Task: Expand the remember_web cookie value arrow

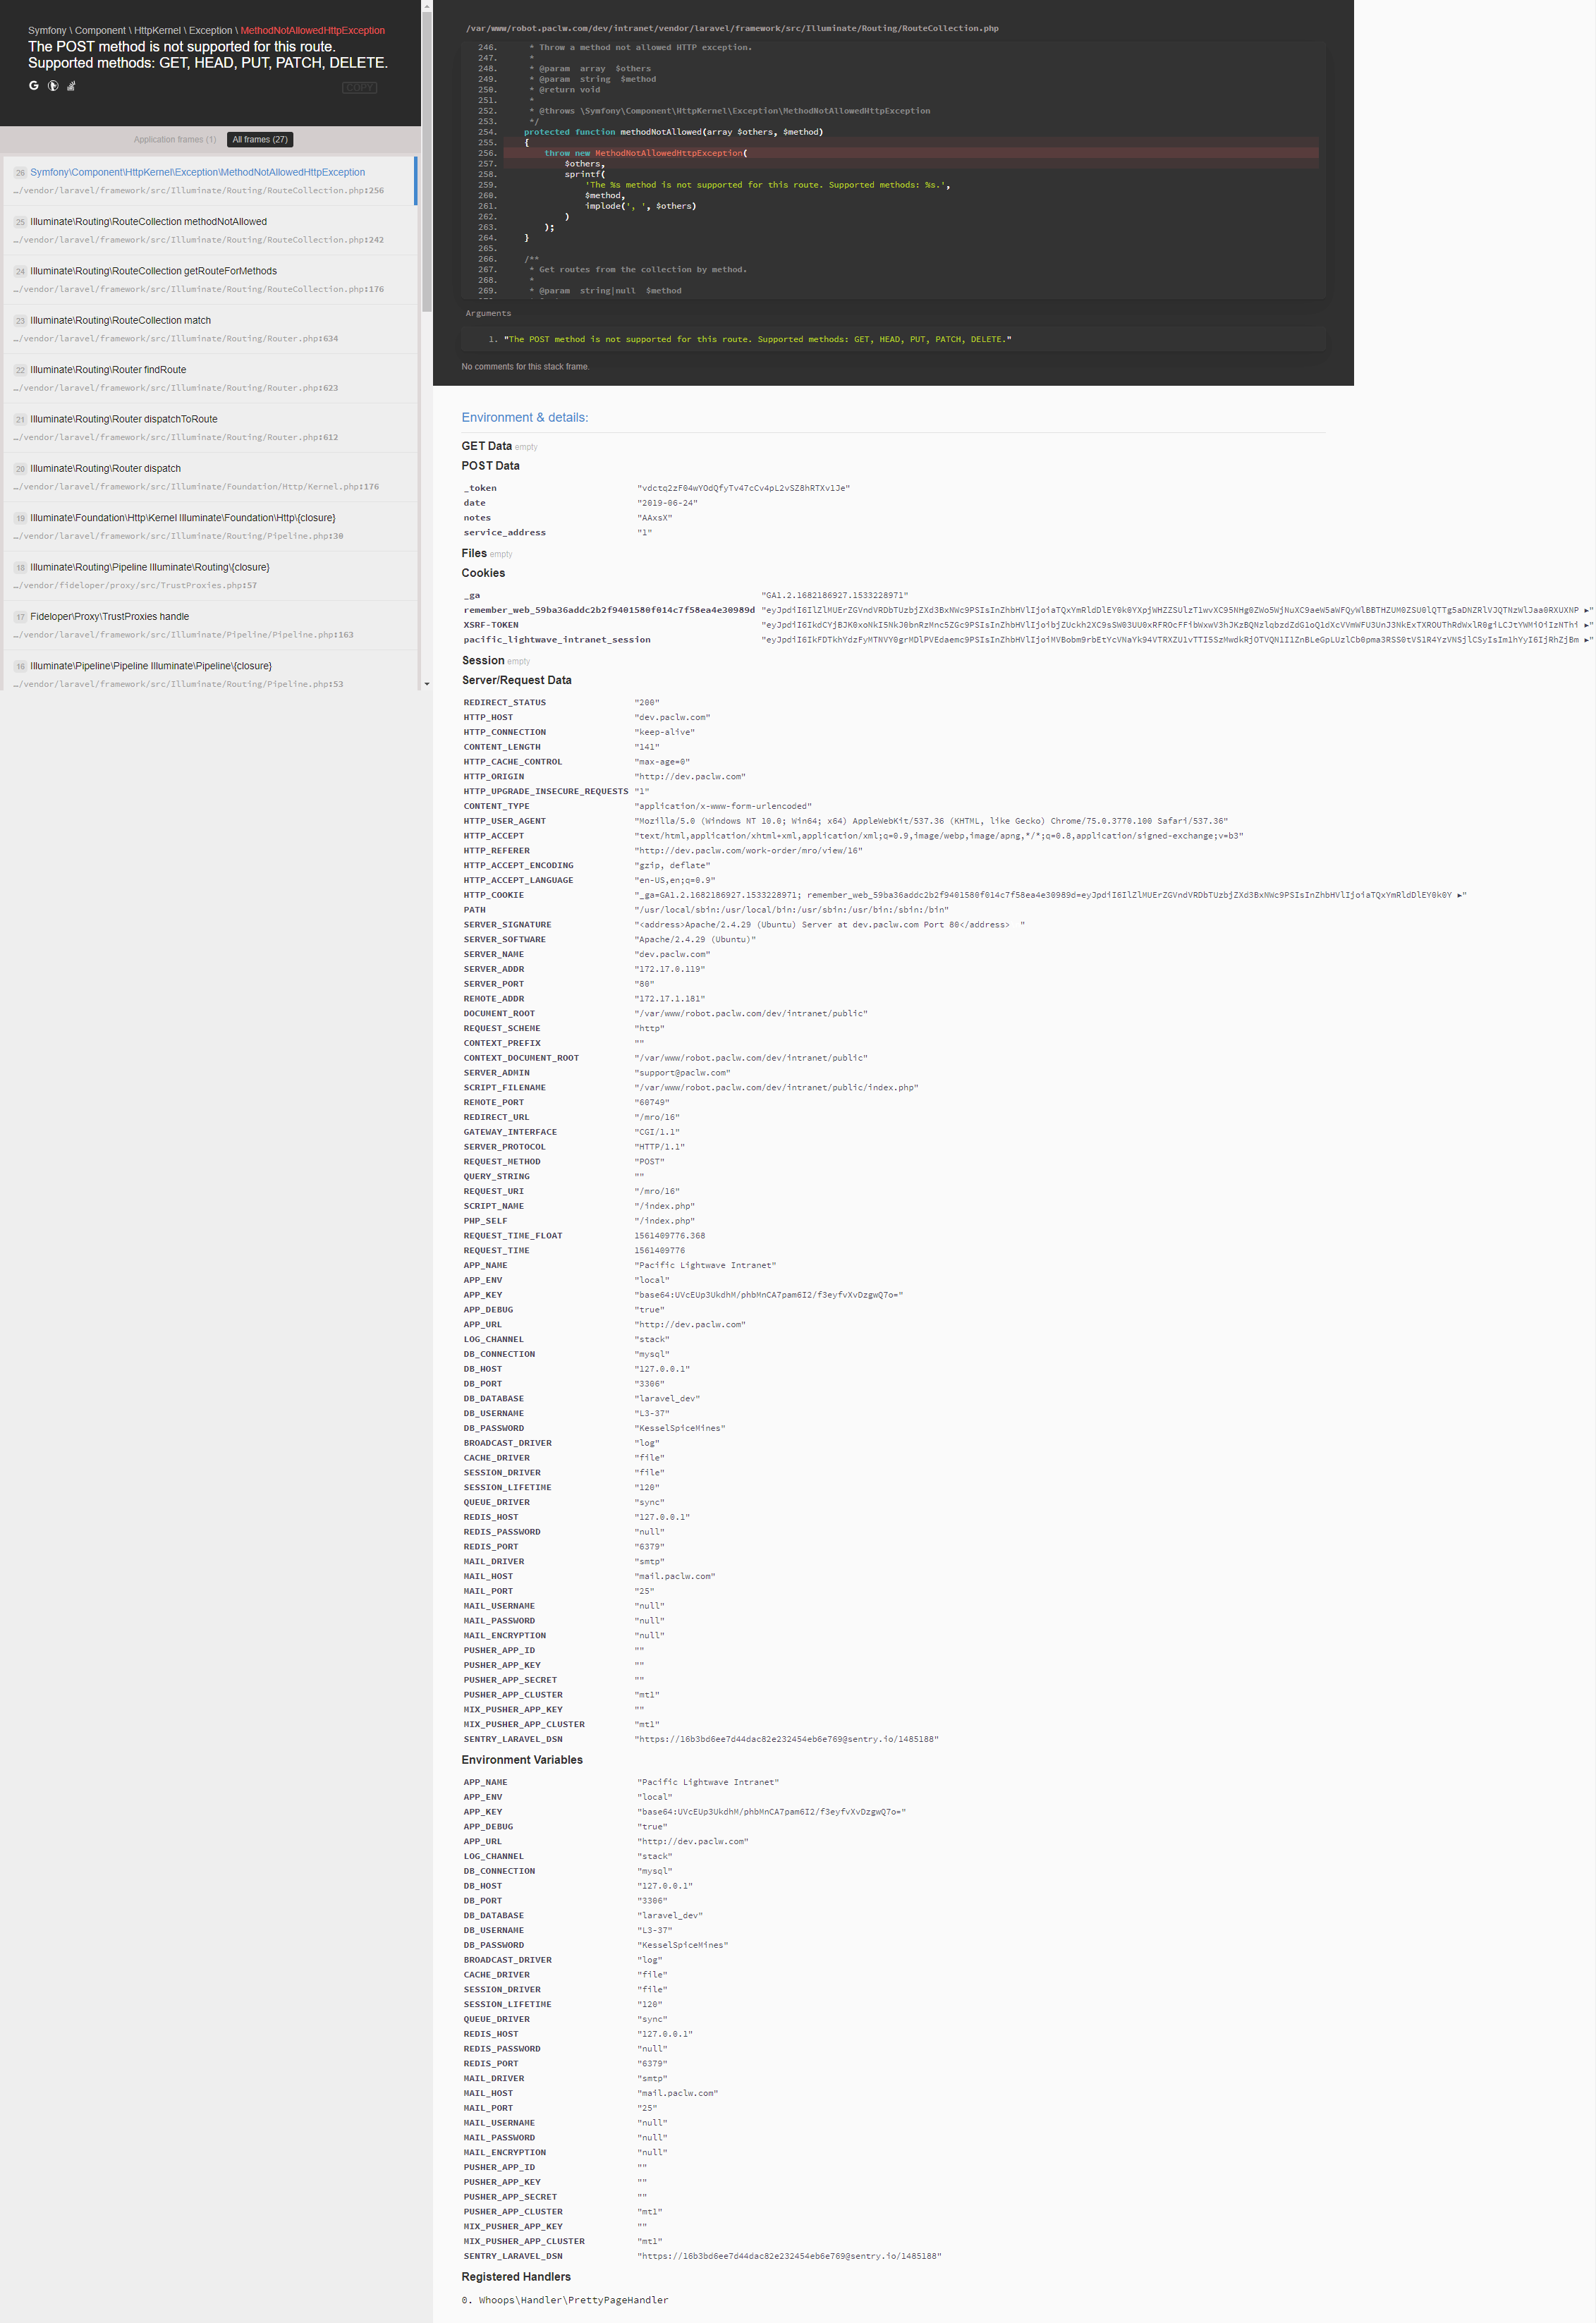Action: [1588, 610]
